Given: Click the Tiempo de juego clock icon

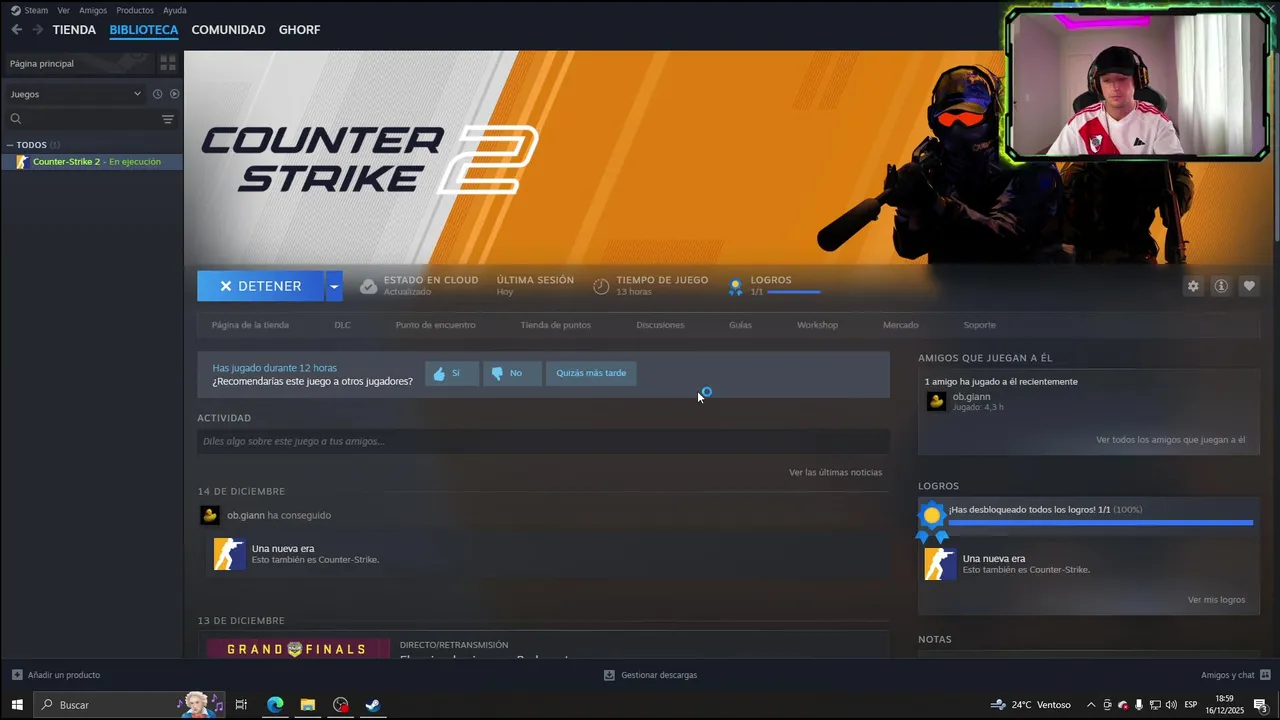Looking at the screenshot, I should coord(601,286).
